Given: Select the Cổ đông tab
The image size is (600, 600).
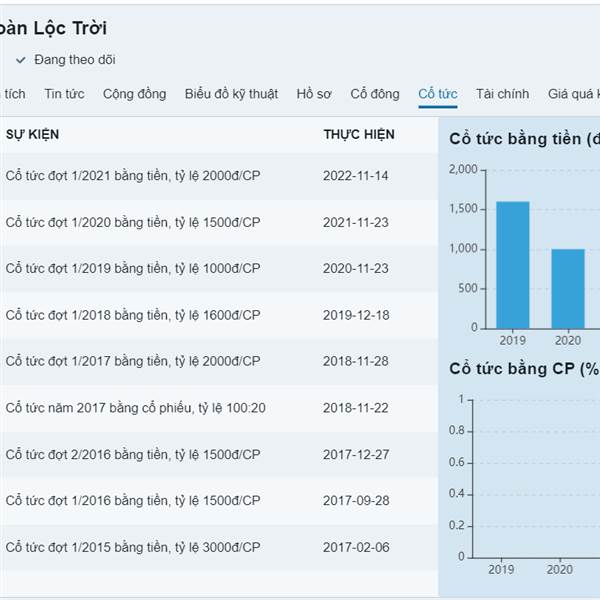Looking at the screenshot, I should coord(375,94).
